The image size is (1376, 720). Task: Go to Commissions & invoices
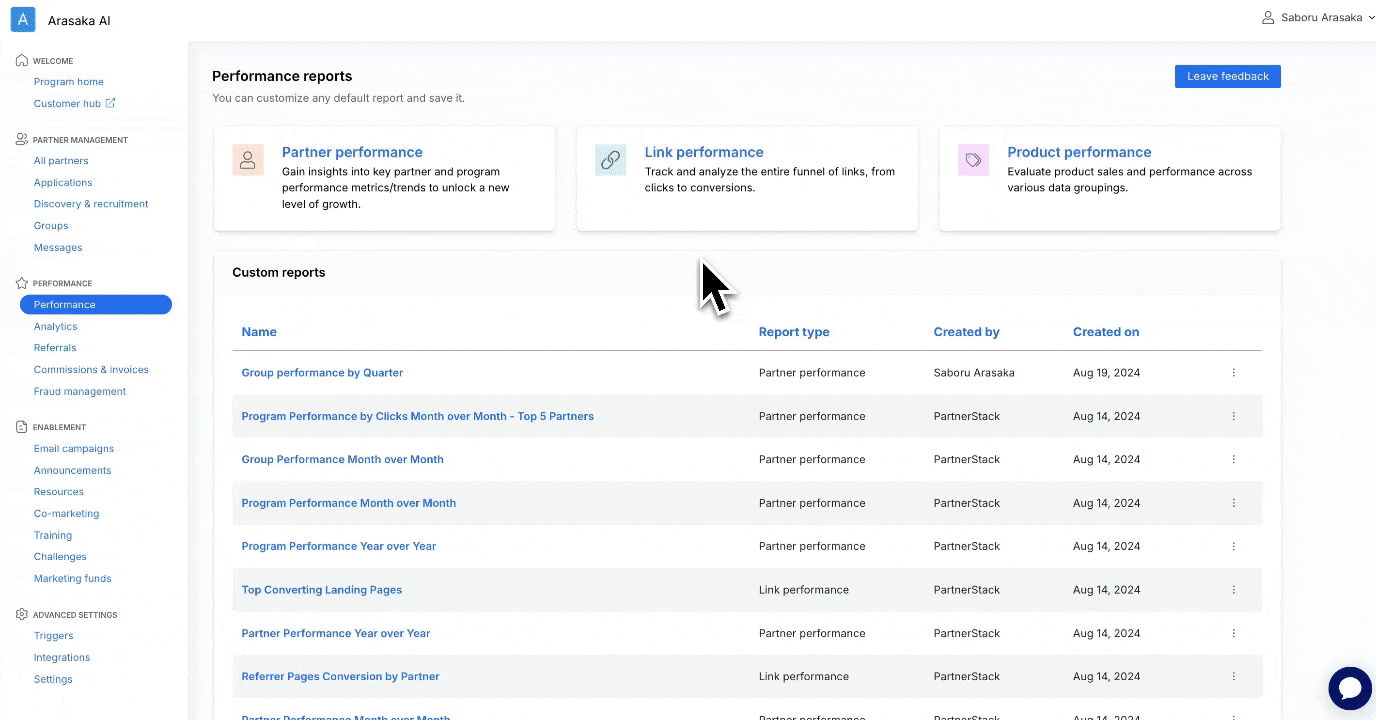point(91,370)
